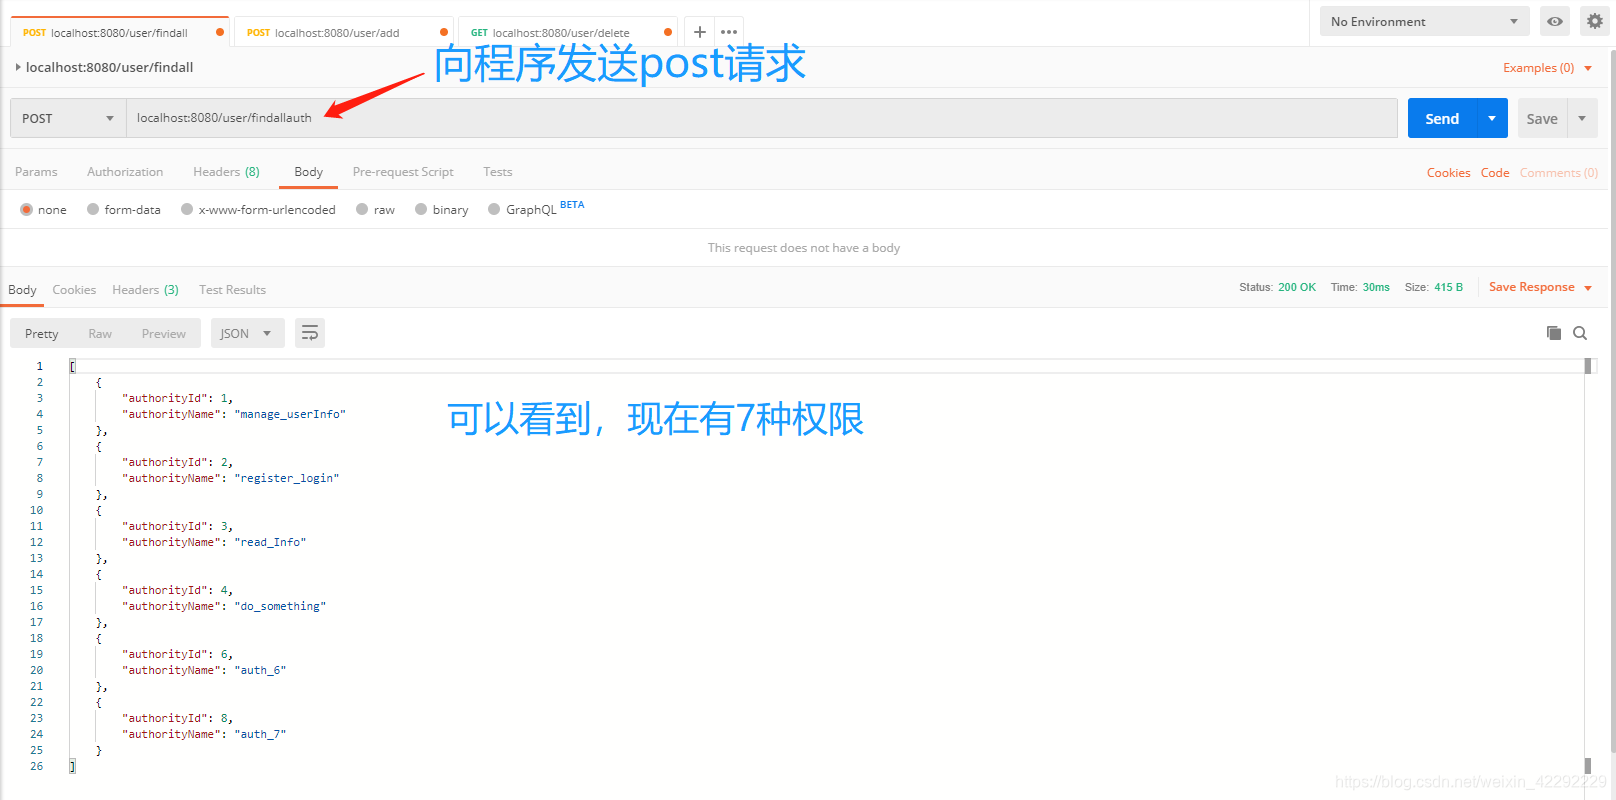
Task: Open the POST method dropdown
Action: (68, 118)
